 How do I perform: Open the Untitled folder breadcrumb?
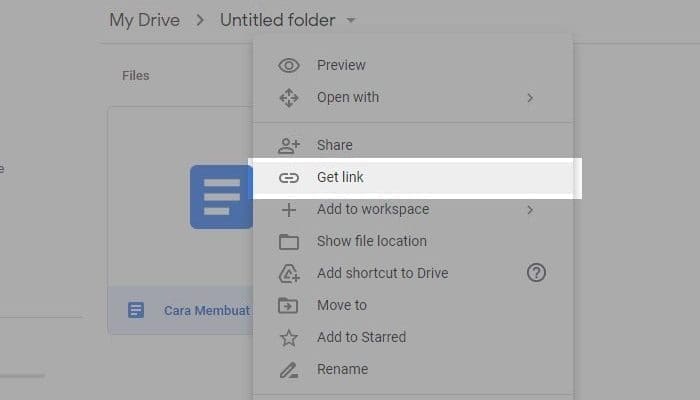[x=278, y=20]
